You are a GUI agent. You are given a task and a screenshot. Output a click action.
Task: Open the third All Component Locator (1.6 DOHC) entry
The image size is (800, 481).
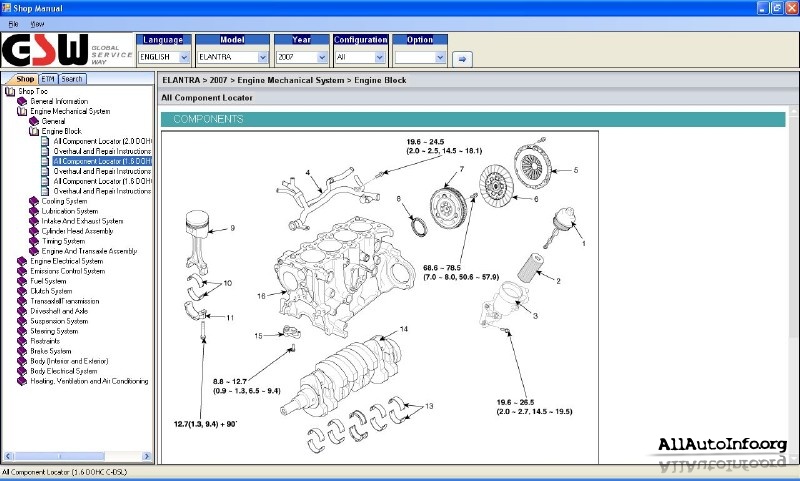click(x=102, y=181)
